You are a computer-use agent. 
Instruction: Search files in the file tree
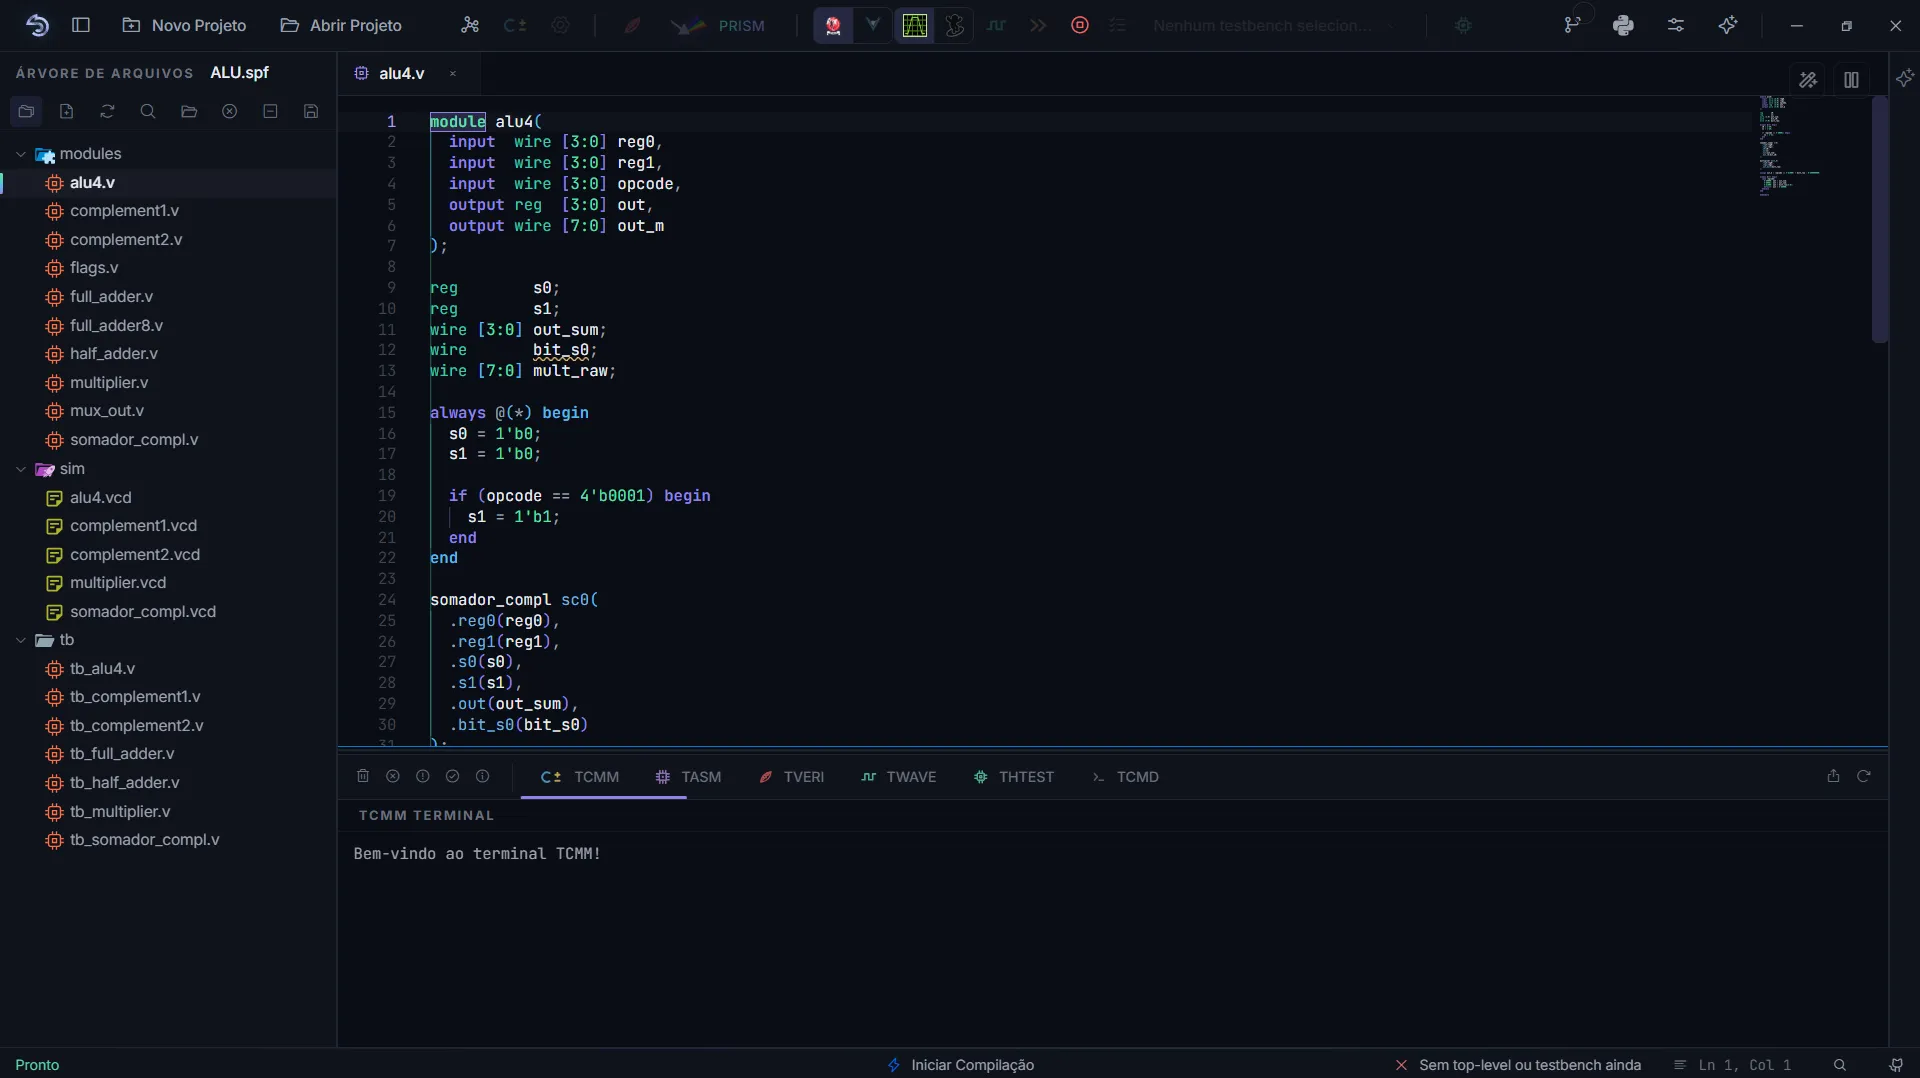pyautogui.click(x=148, y=111)
